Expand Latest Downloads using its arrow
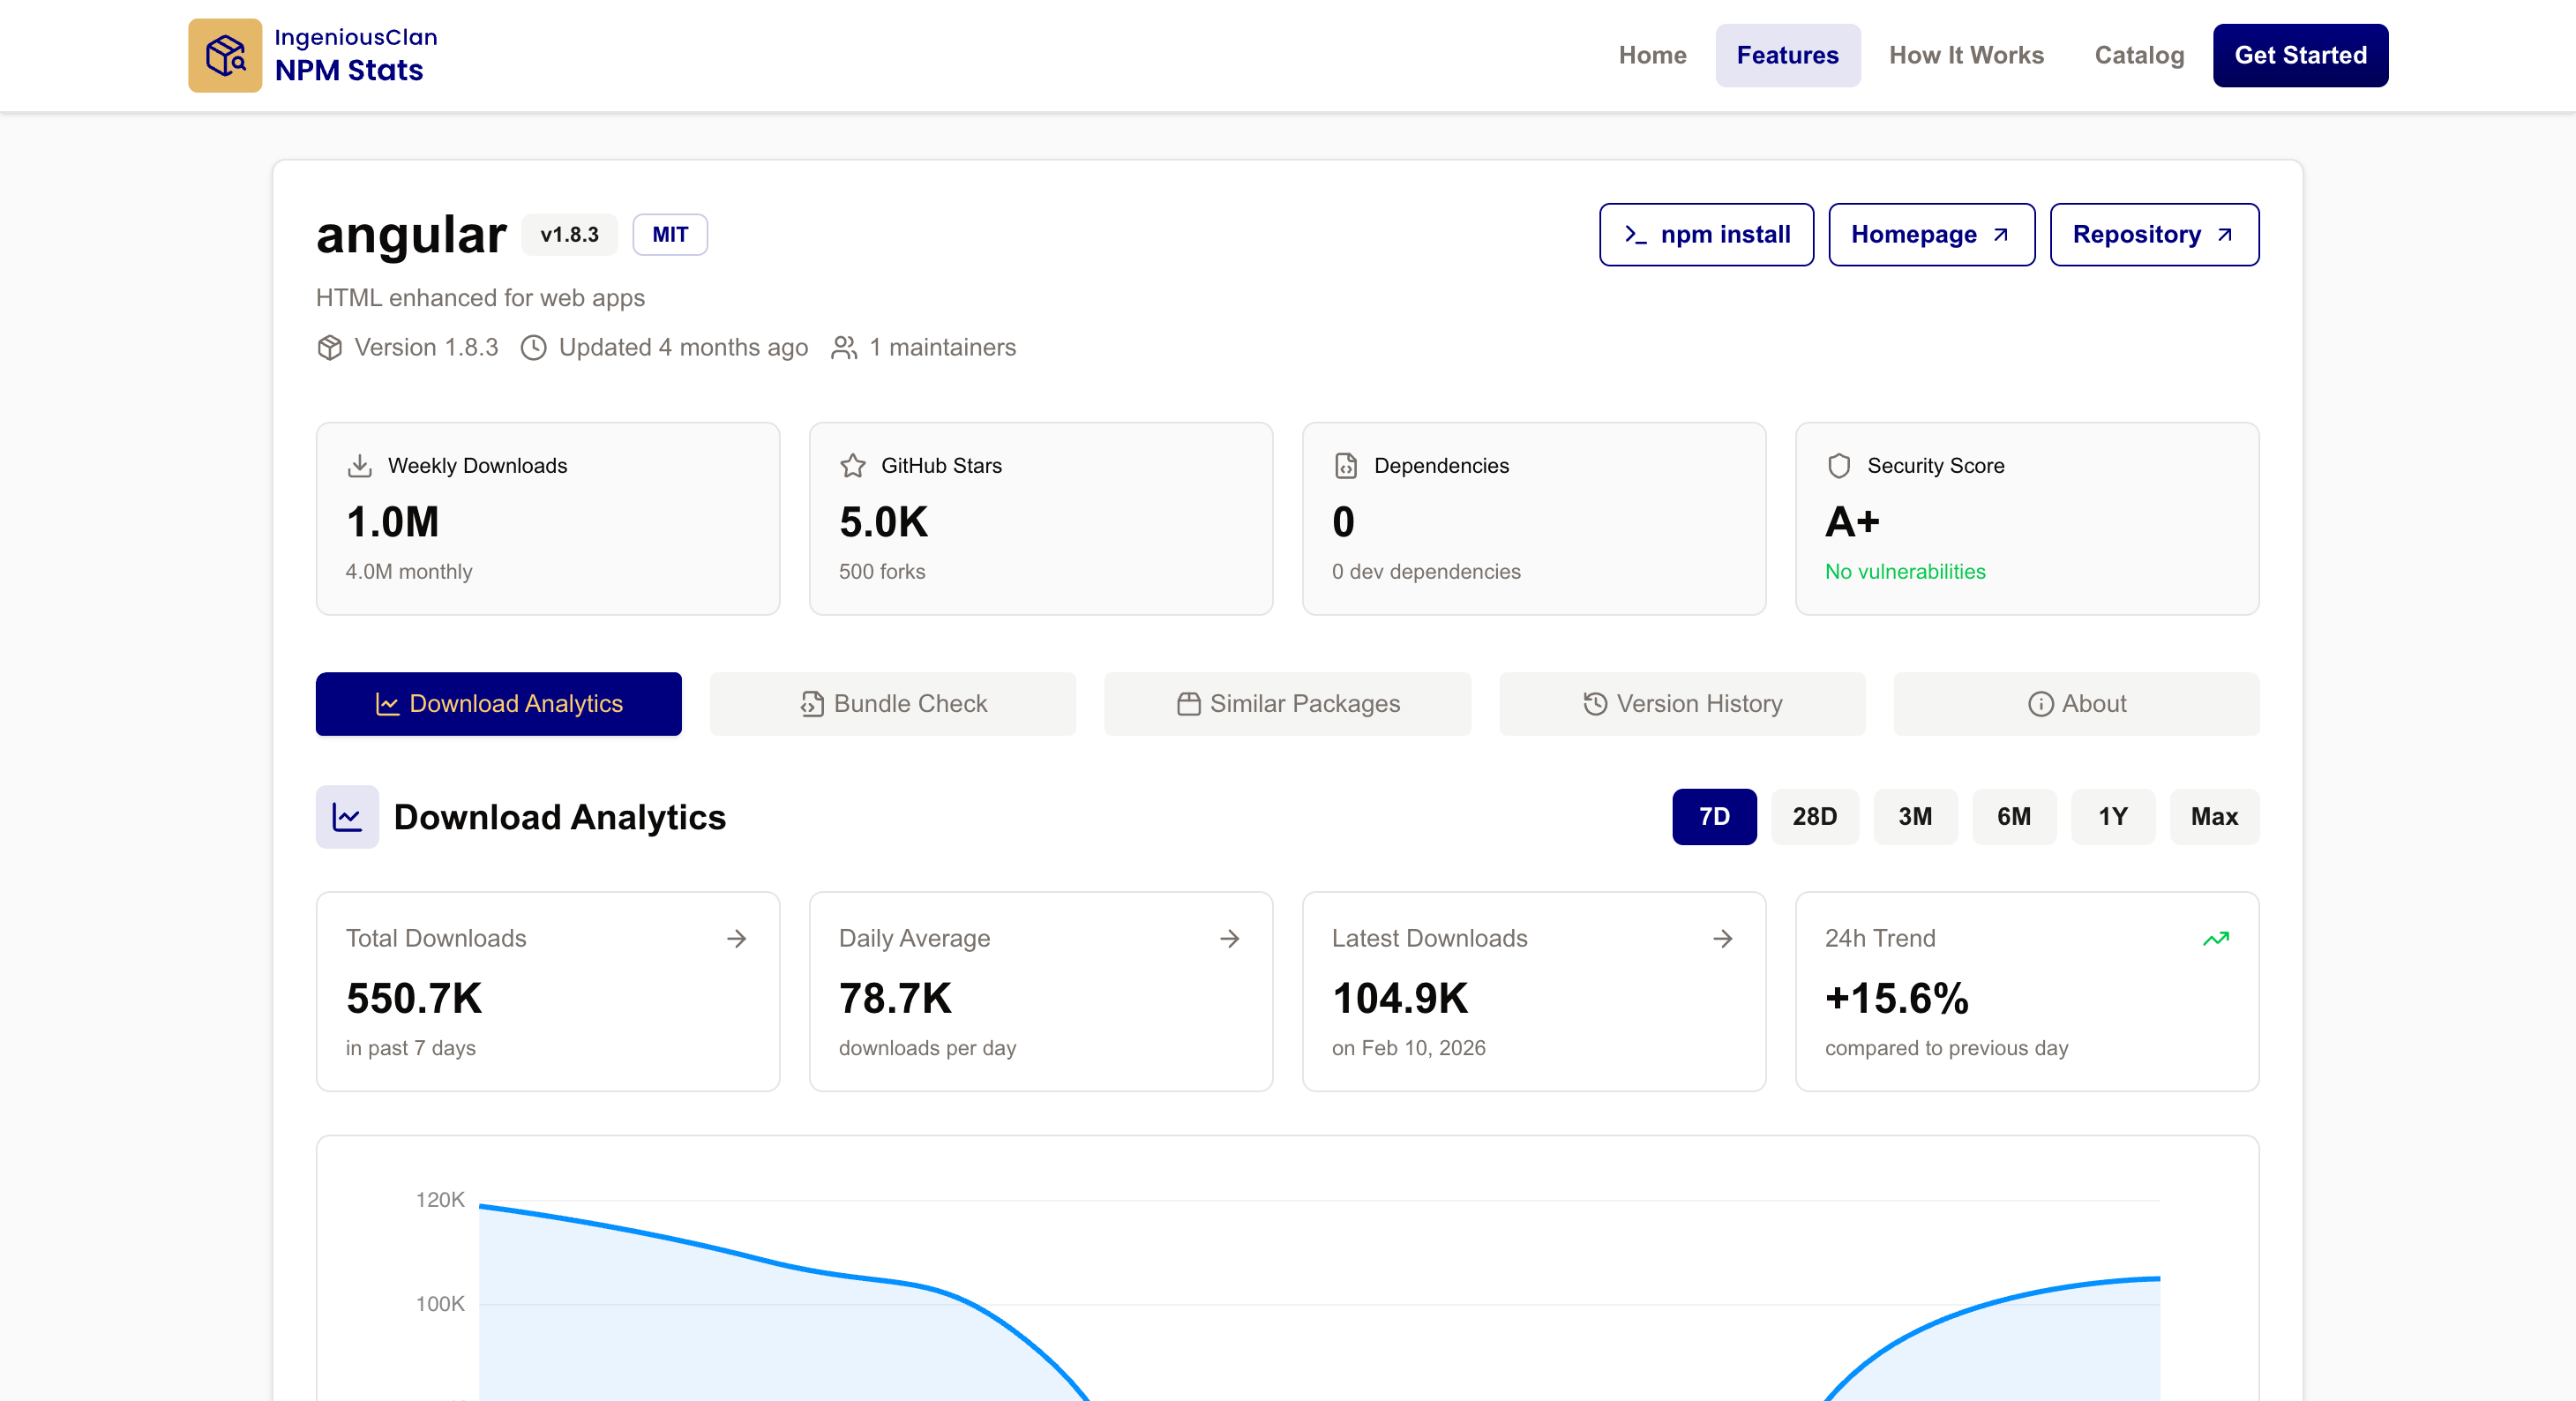 pyautogui.click(x=1722, y=938)
